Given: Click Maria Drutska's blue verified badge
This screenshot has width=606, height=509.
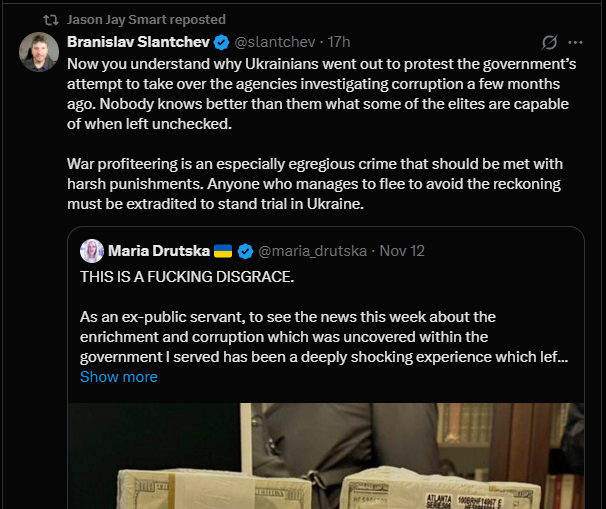Looking at the screenshot, I should coord(246,250).
